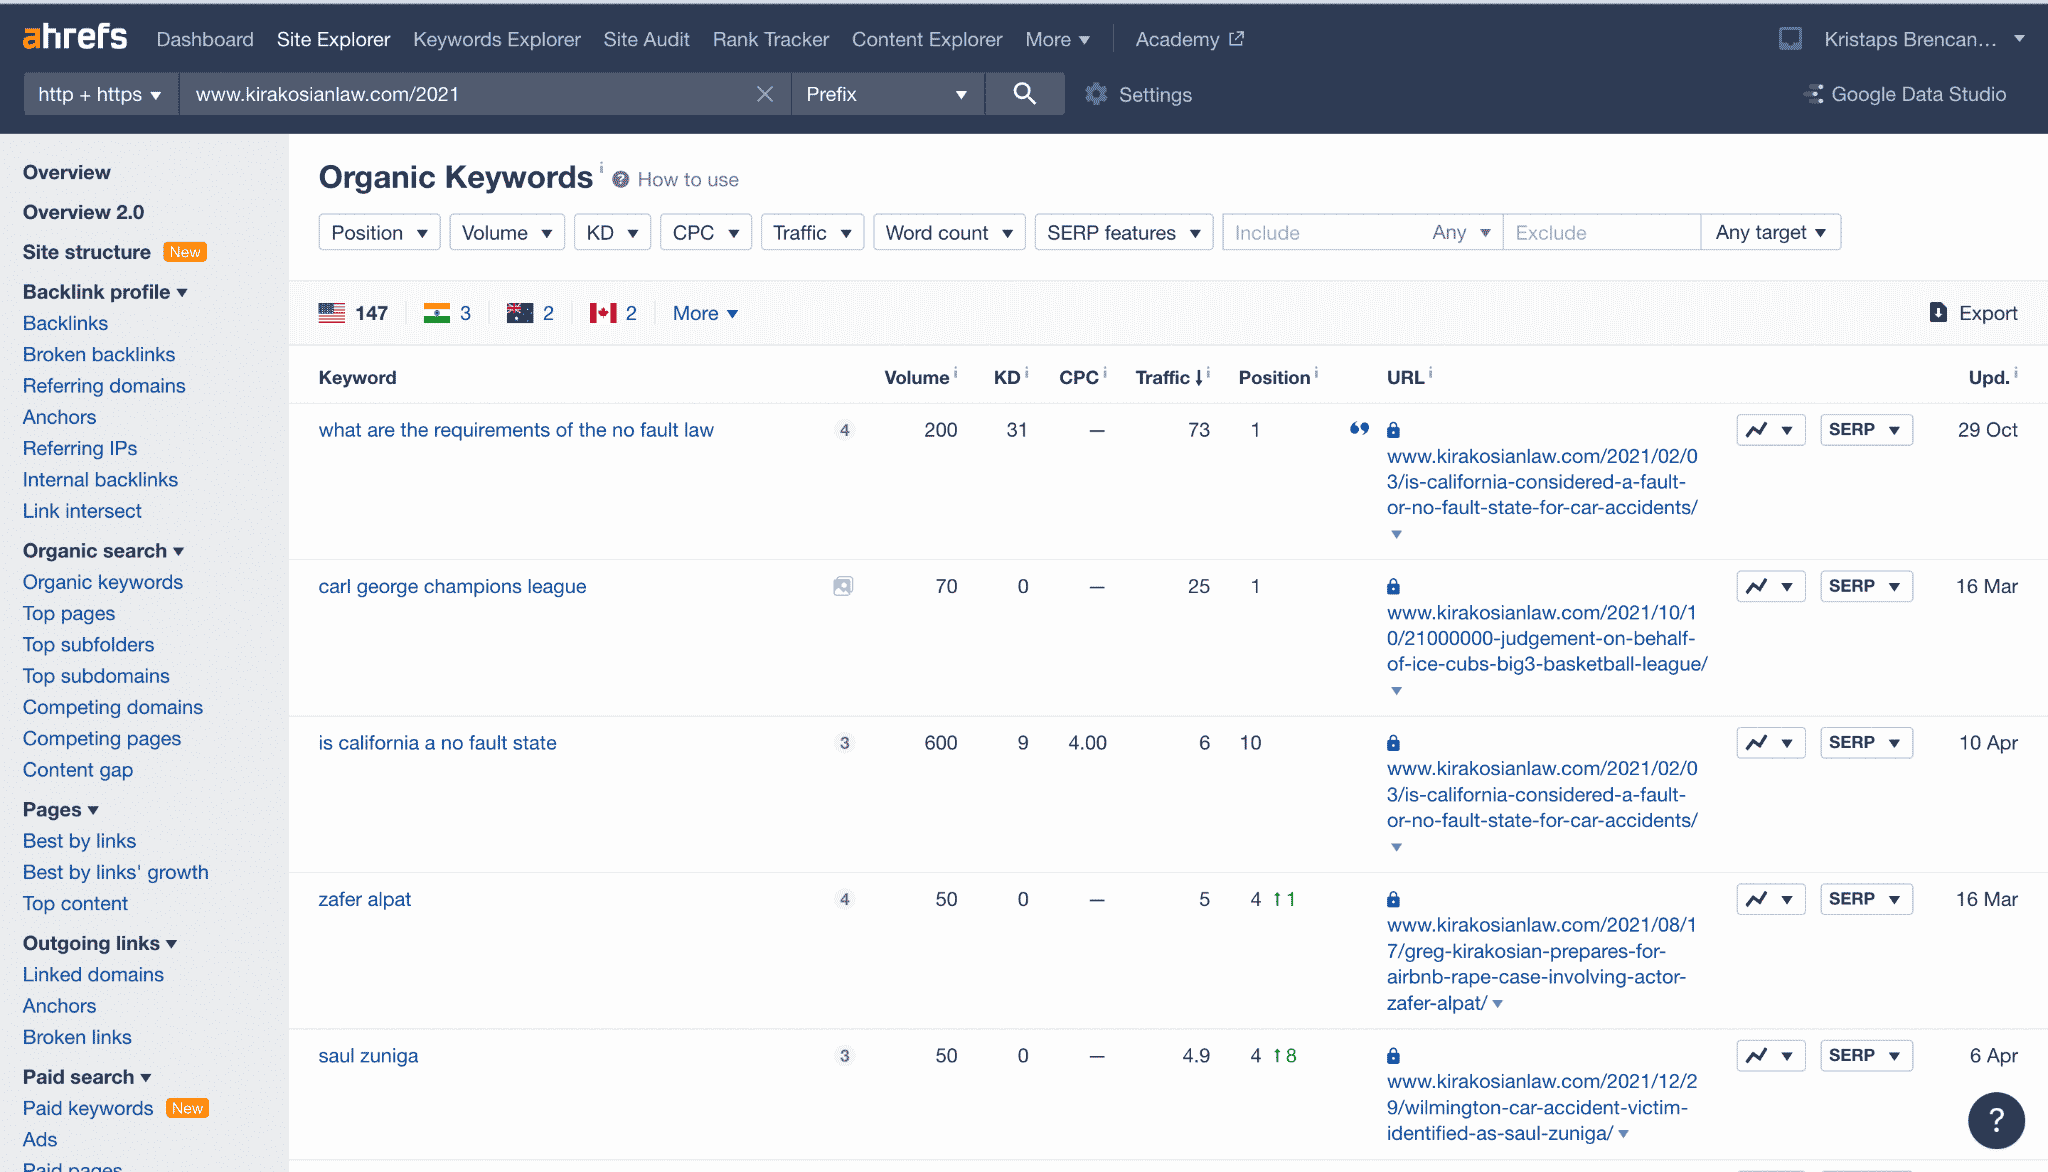The image size is (2048, 1172).
Task: Click the Include keywords input field
Action: (1323, 232)
